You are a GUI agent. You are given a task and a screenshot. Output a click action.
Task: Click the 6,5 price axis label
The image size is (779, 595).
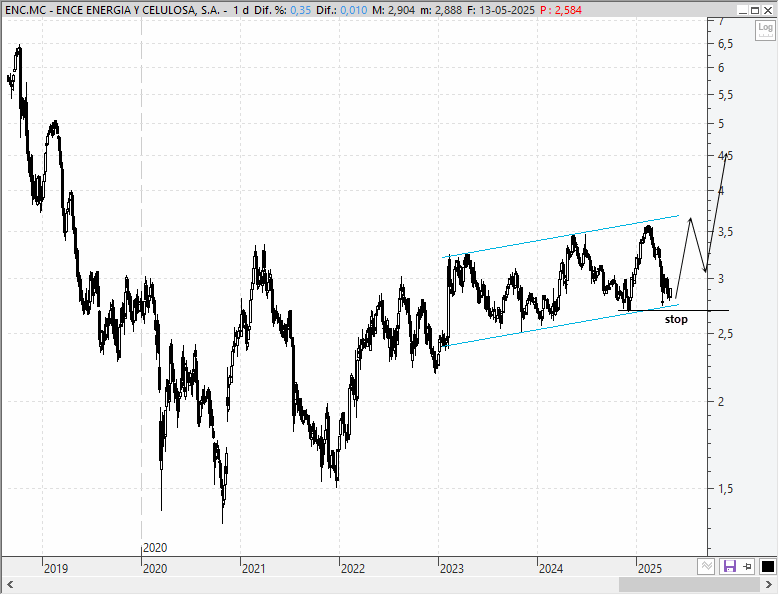[725, 44]
